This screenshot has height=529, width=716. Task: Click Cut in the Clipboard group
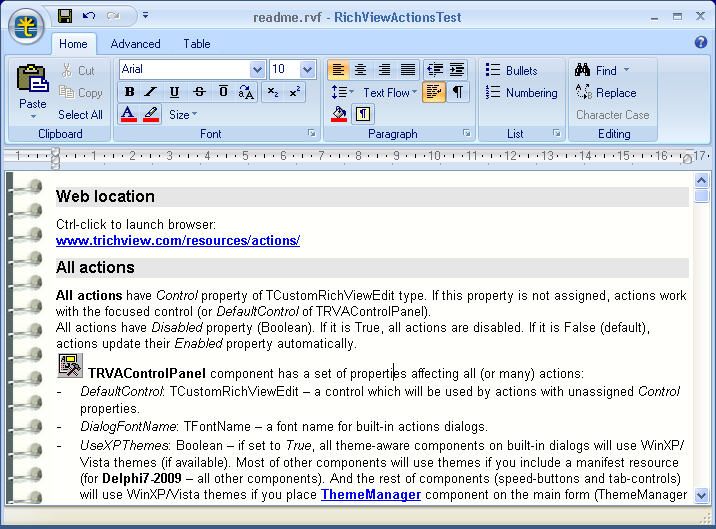[x=78, y=70]
